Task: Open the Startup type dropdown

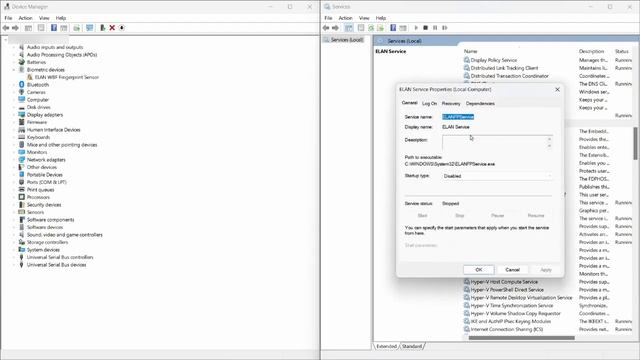Action: pos(498,176)
